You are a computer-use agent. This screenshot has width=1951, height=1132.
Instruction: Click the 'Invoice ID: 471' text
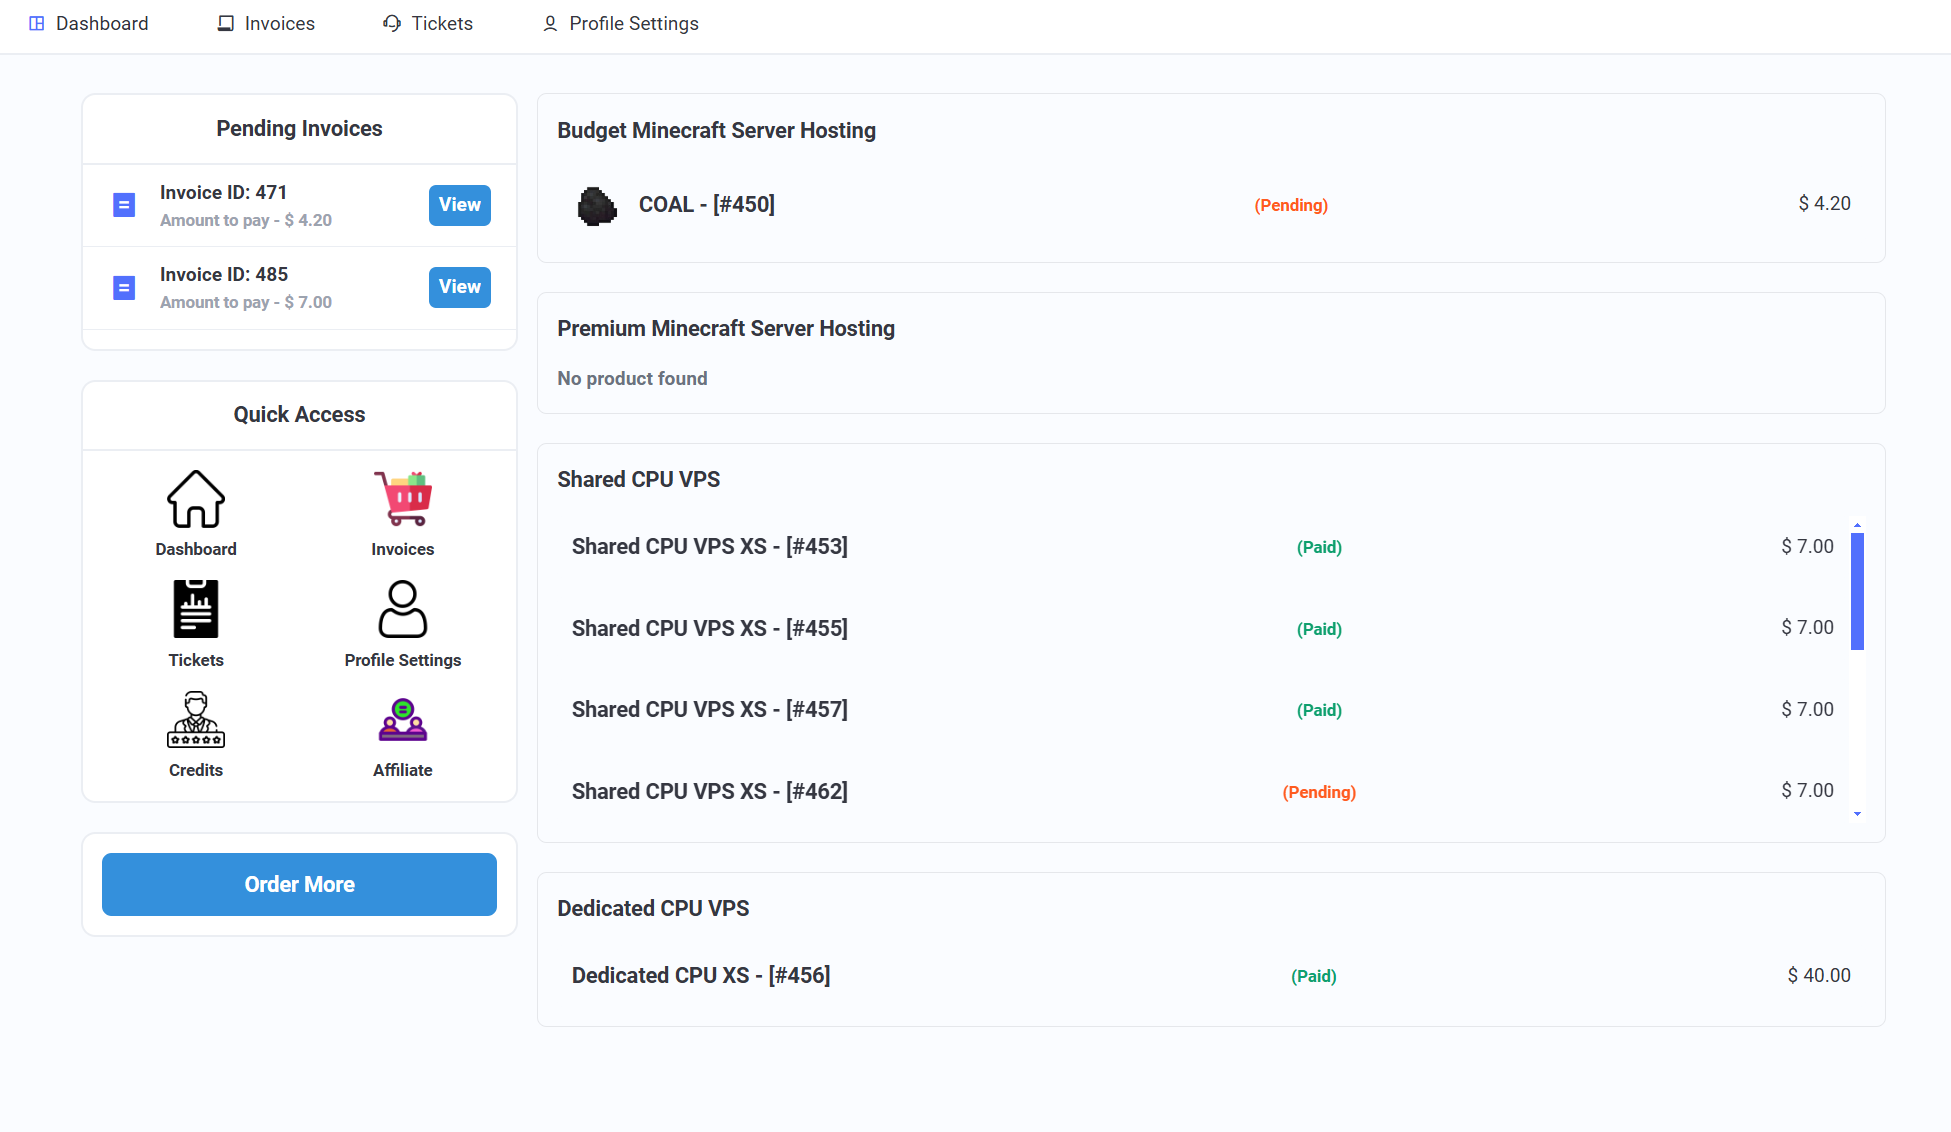[x=224, y=192]
